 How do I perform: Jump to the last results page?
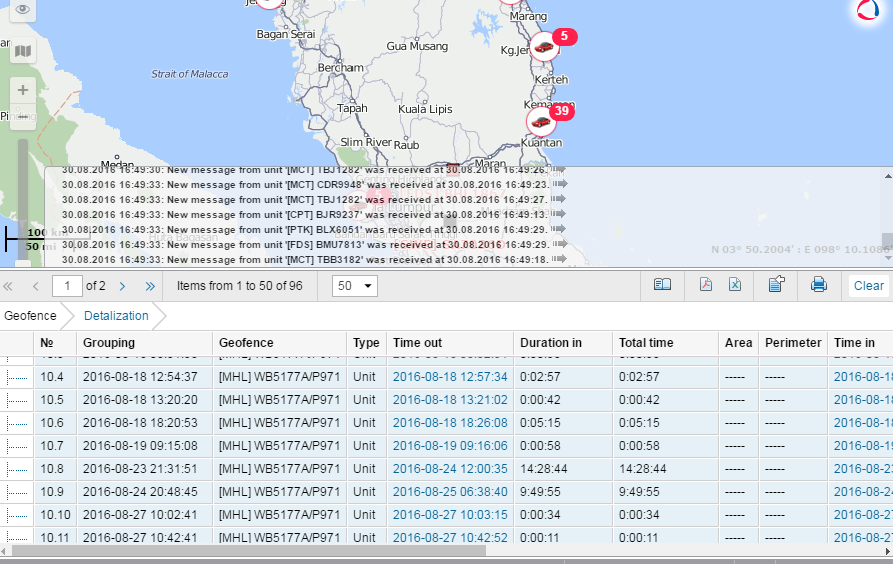tap(150, 286)
